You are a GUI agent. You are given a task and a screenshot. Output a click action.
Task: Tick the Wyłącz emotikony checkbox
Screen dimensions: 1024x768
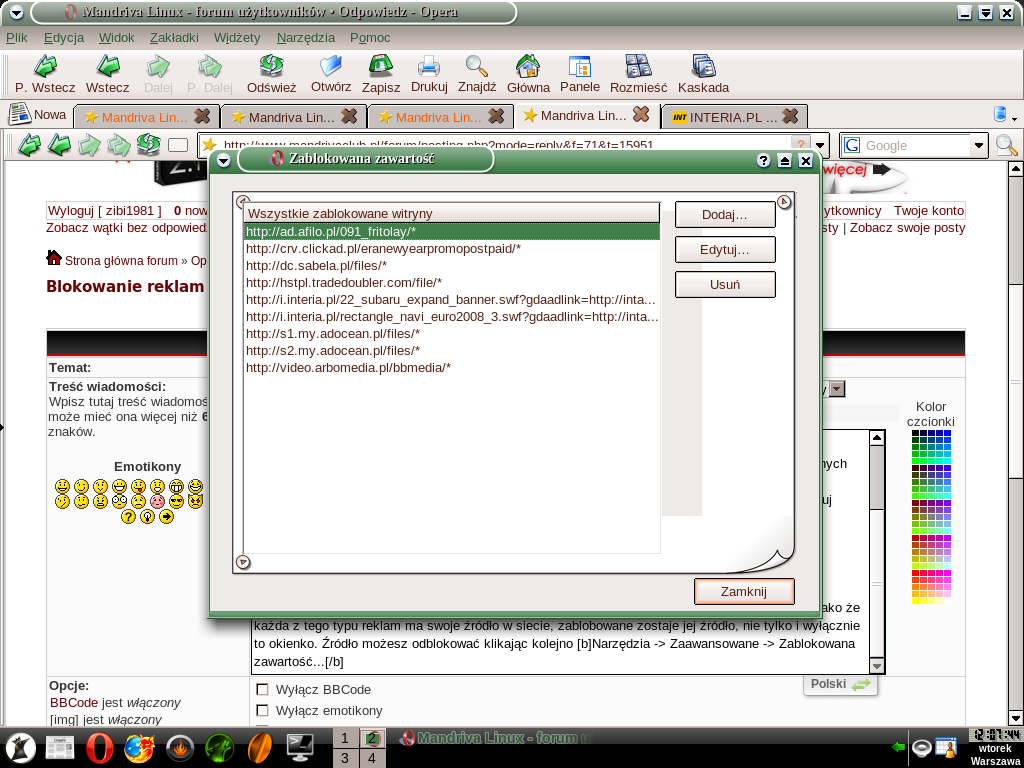tap(263, 711)
